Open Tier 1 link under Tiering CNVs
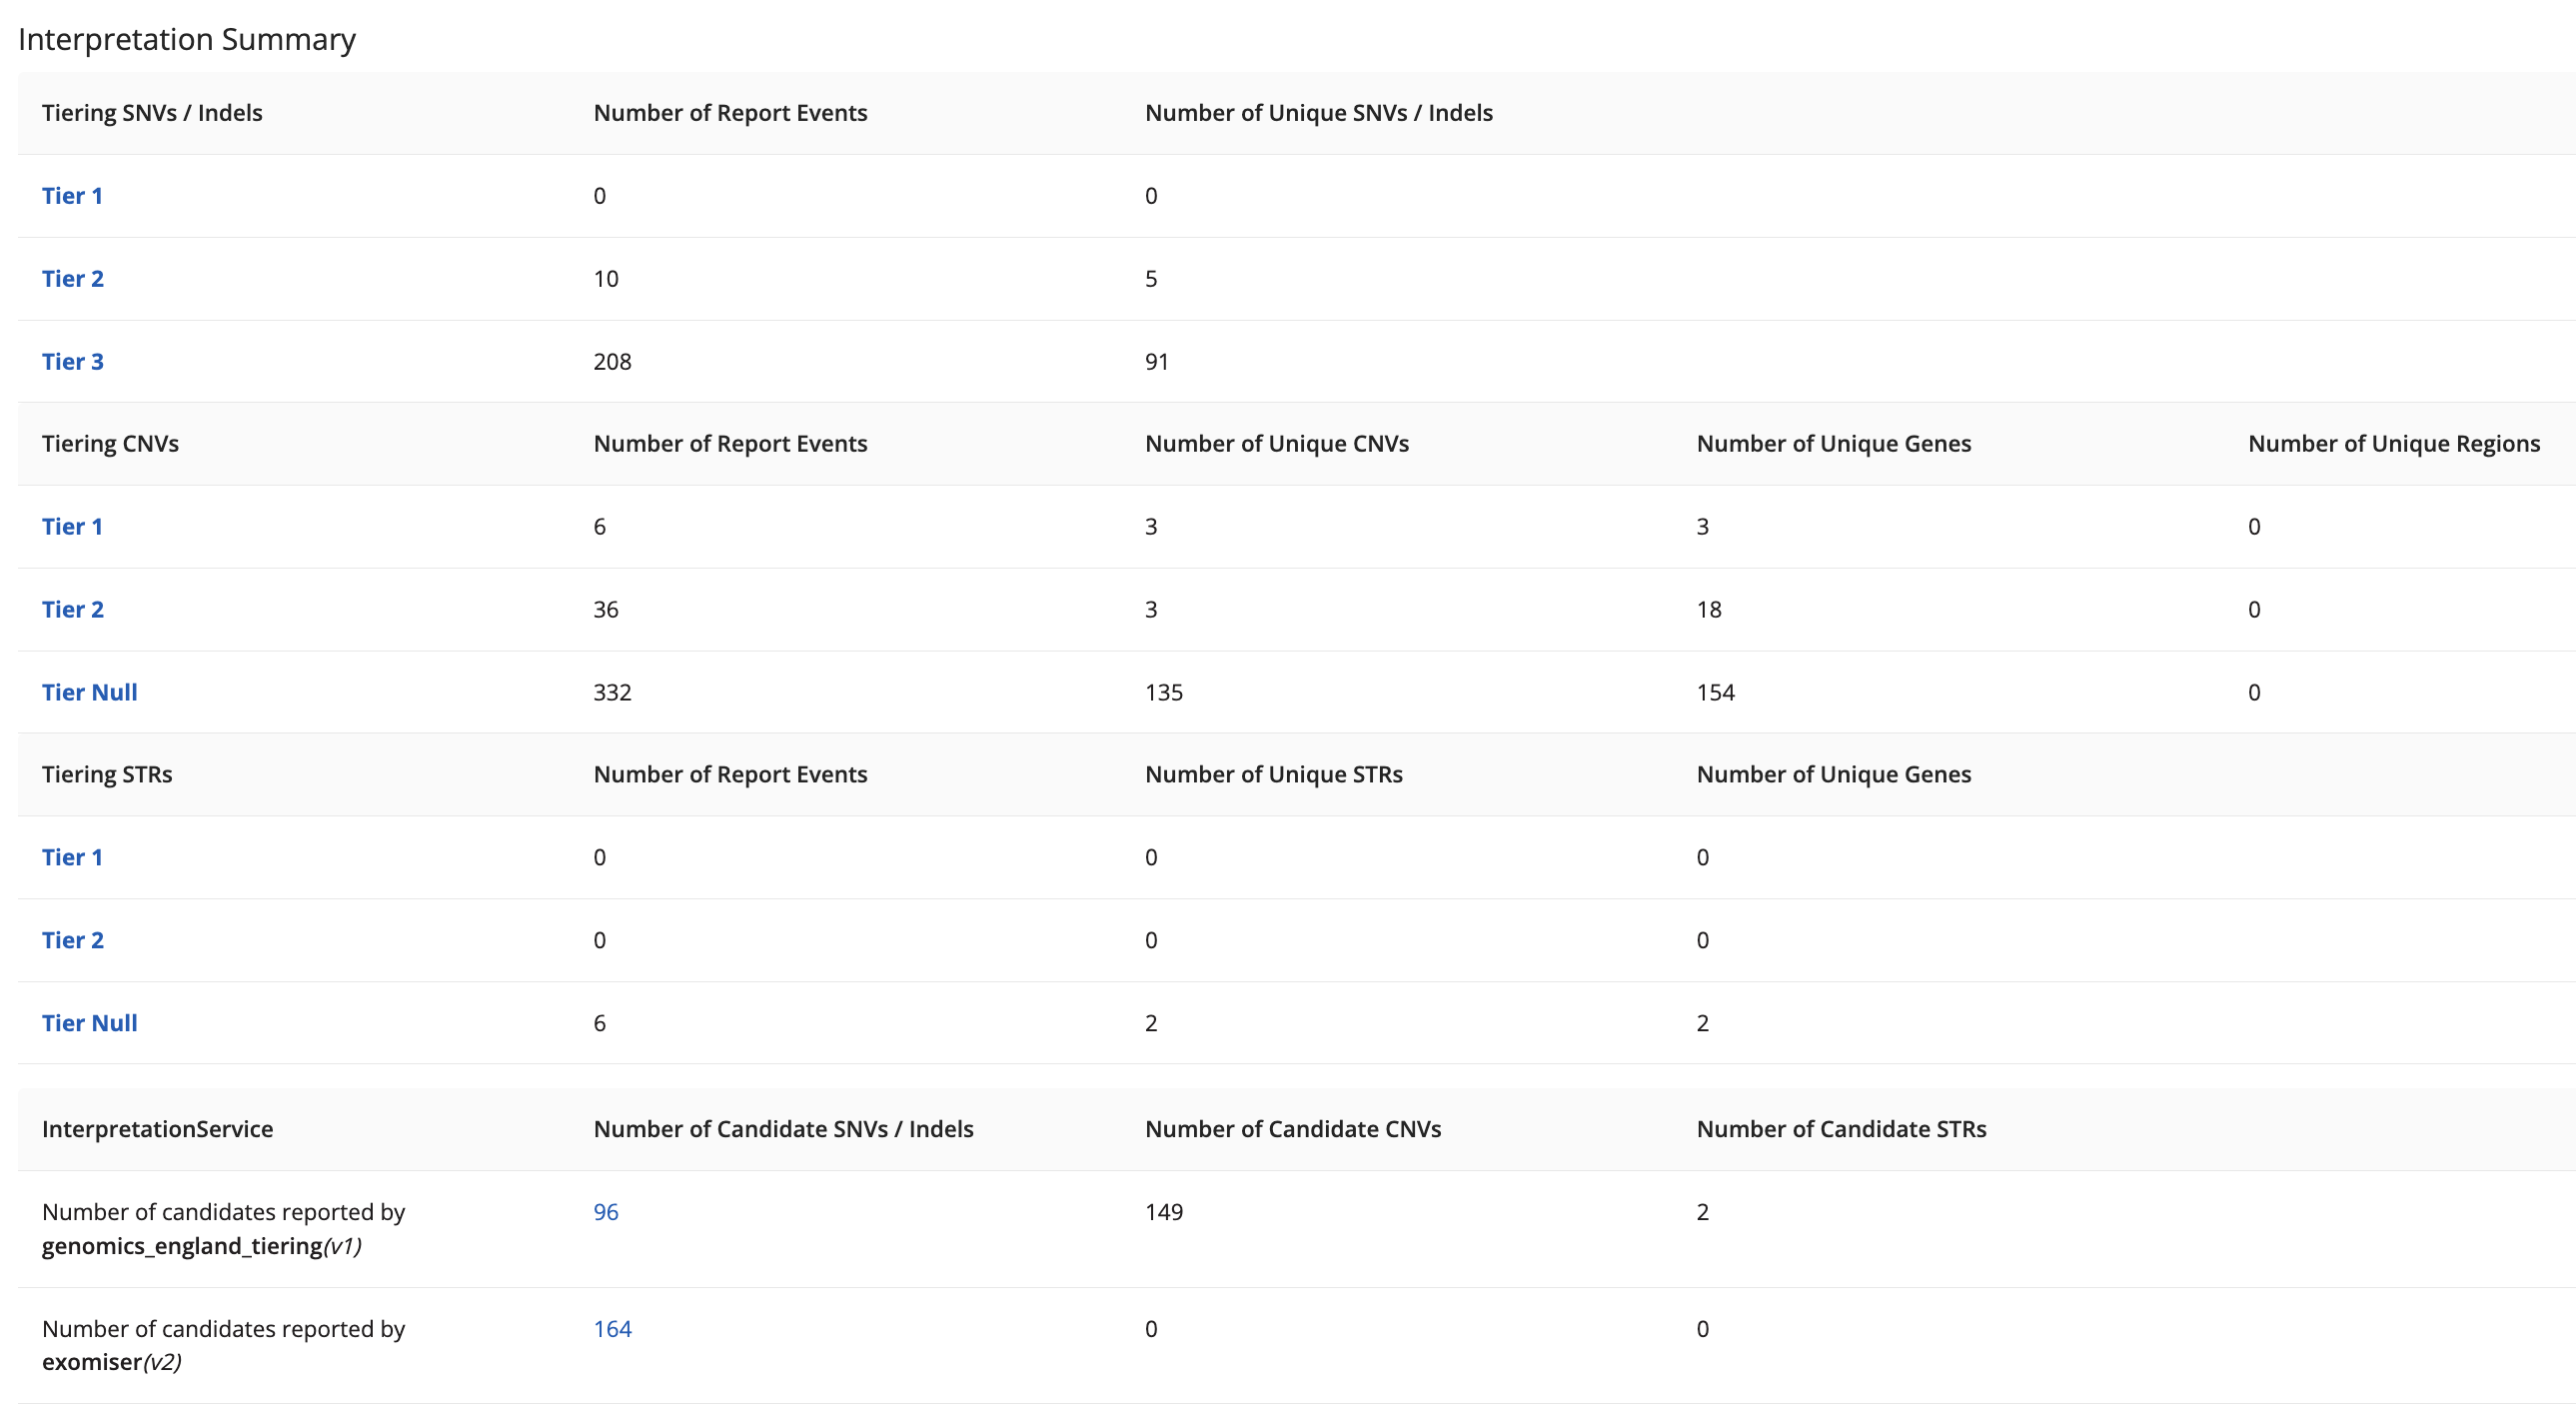 [x=72, y=527]
